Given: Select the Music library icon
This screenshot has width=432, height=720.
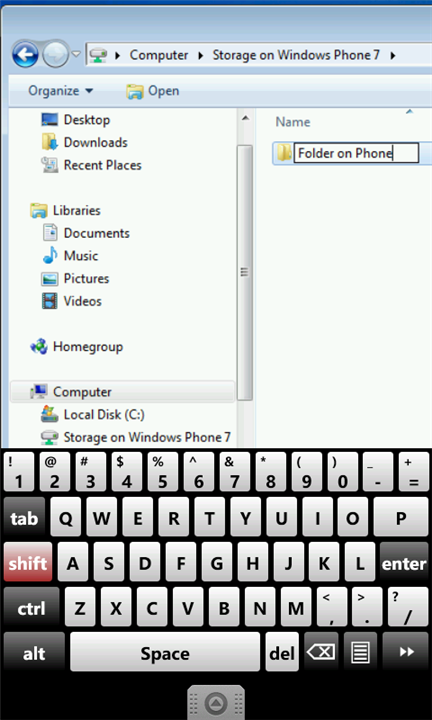Looking at the screenshot, I should pyautogui.click(x=50, y=256).
